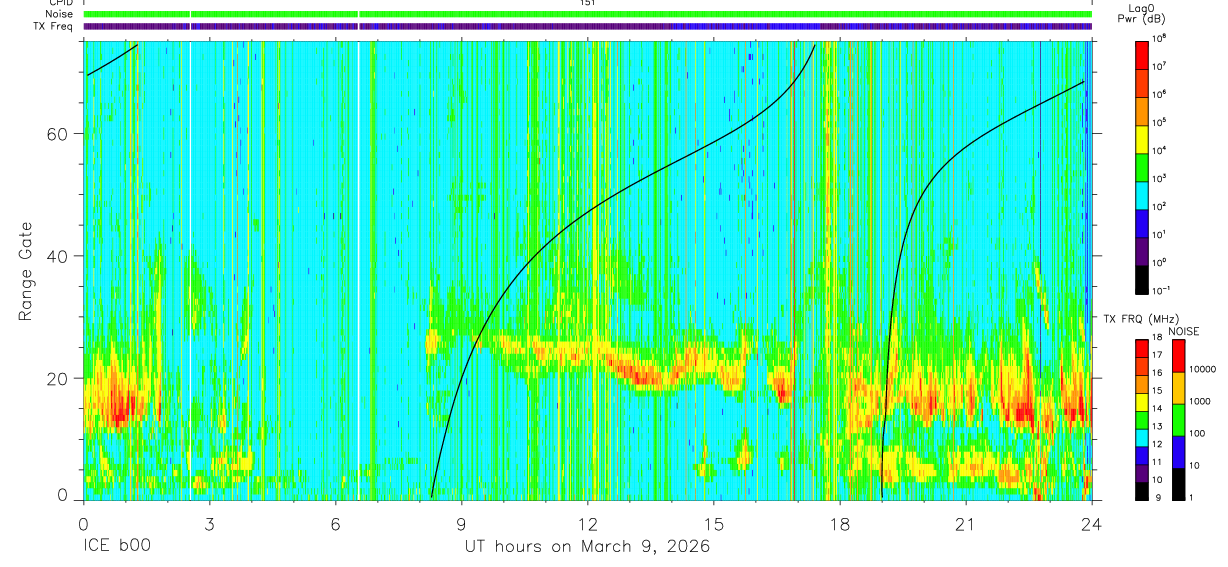Select the red 17–18 MHz segment of TX FRQ colorbar

click(x=1143, y=348)
